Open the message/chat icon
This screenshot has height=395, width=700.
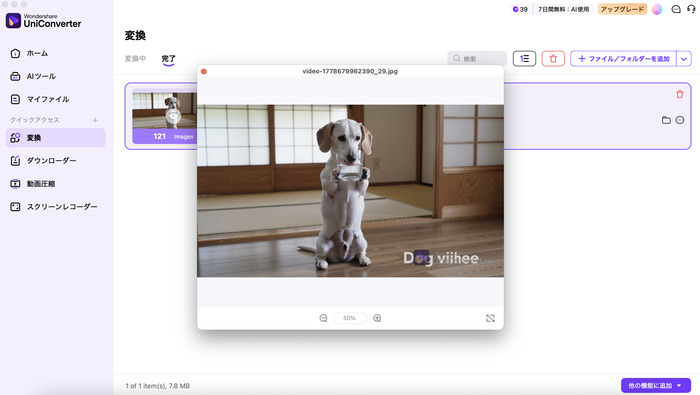click(x=676, y=9)
